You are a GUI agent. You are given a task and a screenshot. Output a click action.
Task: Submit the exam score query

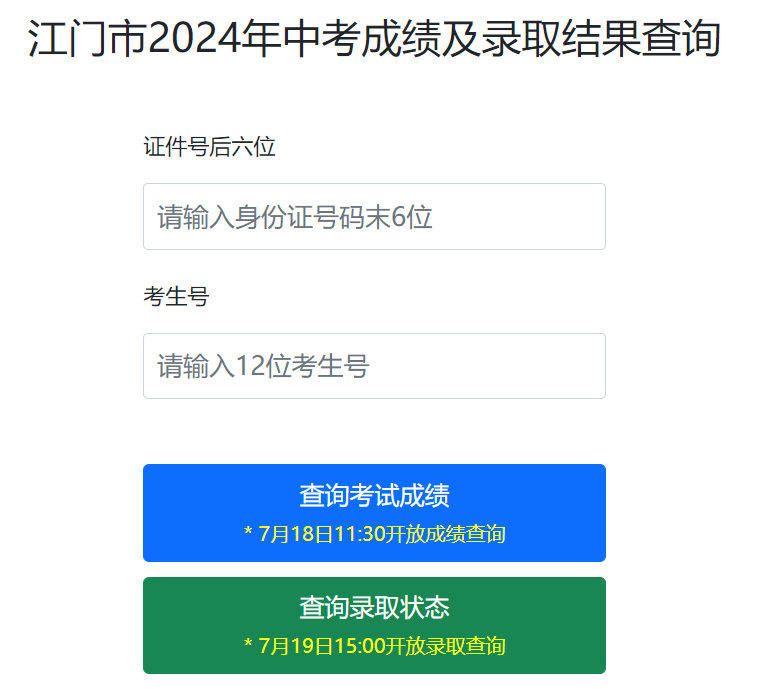374,512
